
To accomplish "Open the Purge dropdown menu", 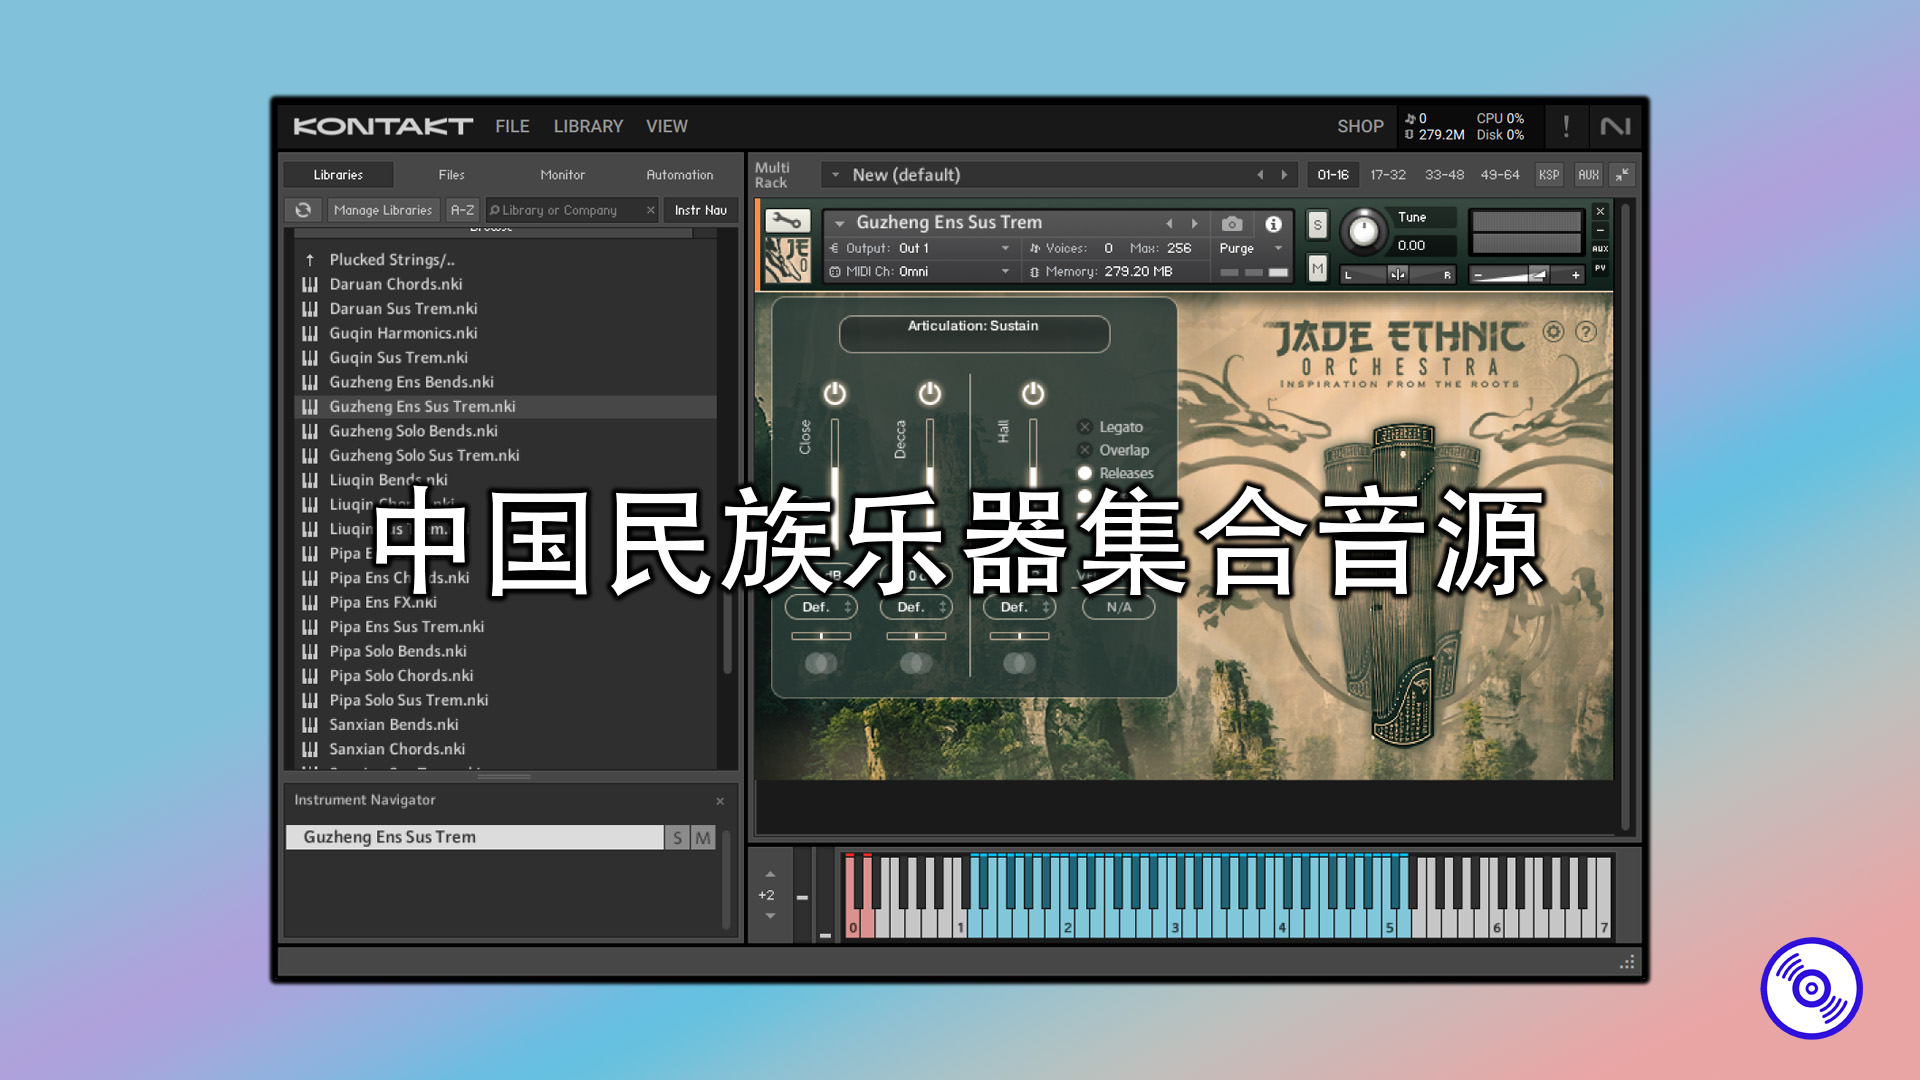I will [x=1250, y=248].
